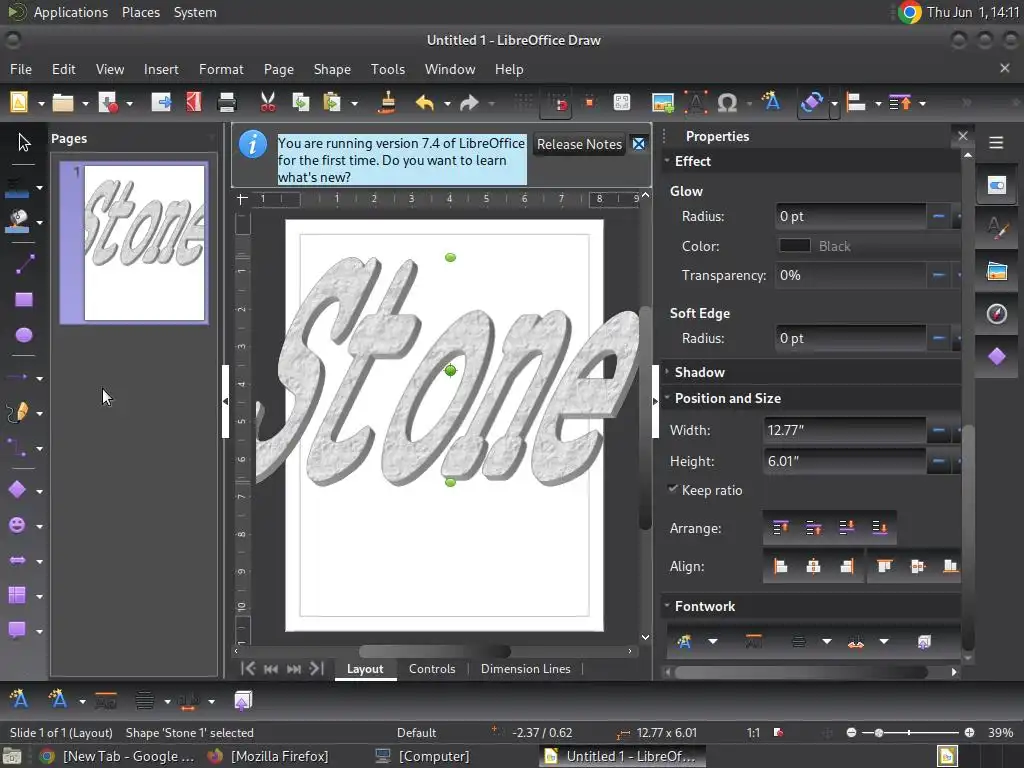Open the Symbol Shapes smiley tool
The image size is (1024, 768).
(18, 525)
